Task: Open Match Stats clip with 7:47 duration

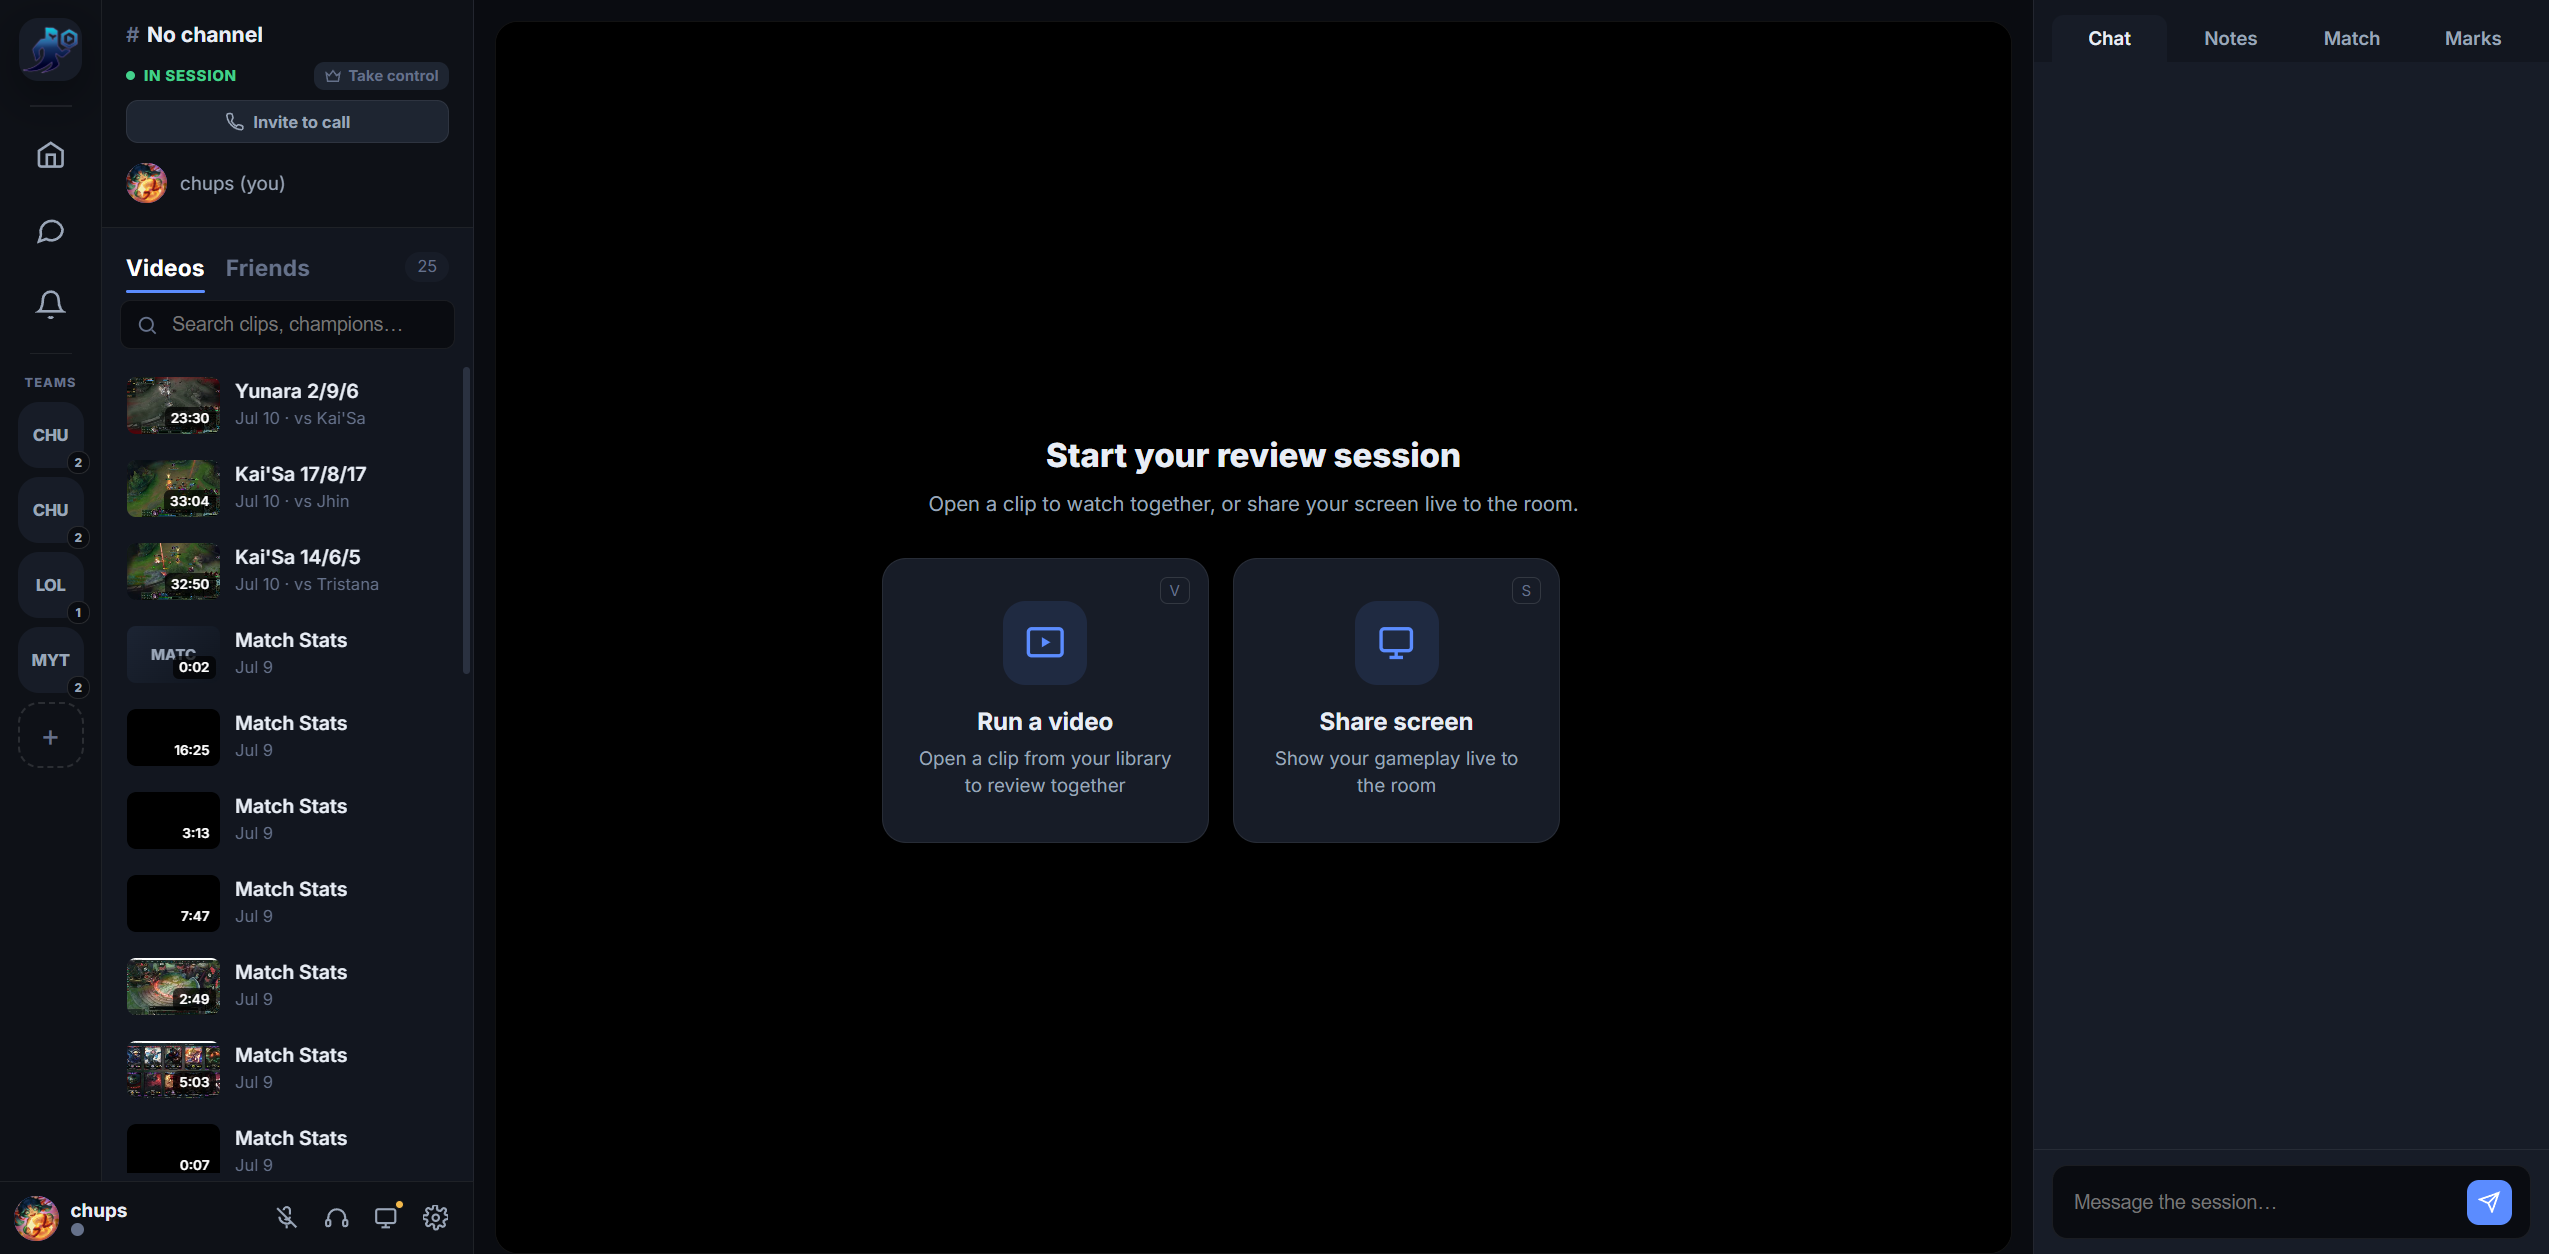Action: click(173, 903)
